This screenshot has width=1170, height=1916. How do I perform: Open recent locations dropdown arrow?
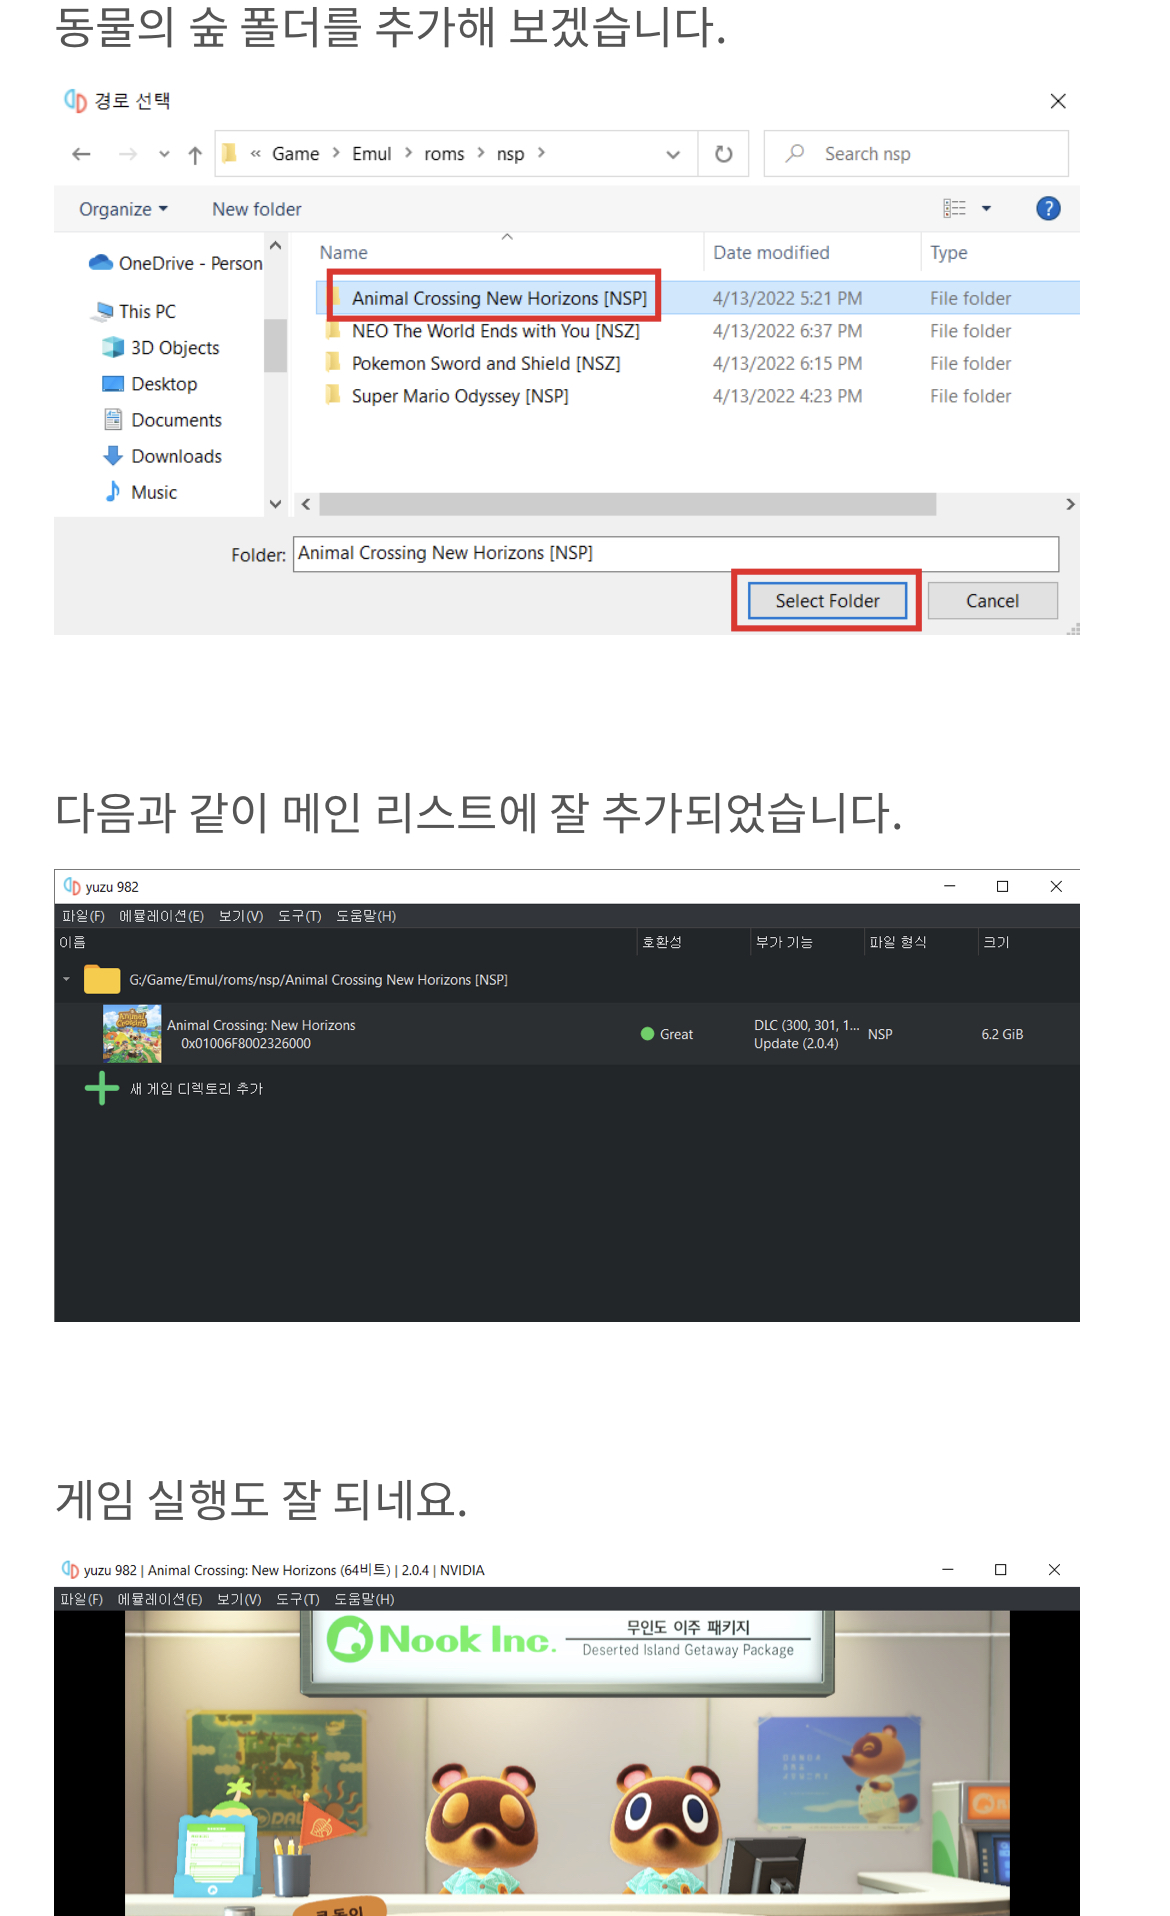tap(164, 154)
